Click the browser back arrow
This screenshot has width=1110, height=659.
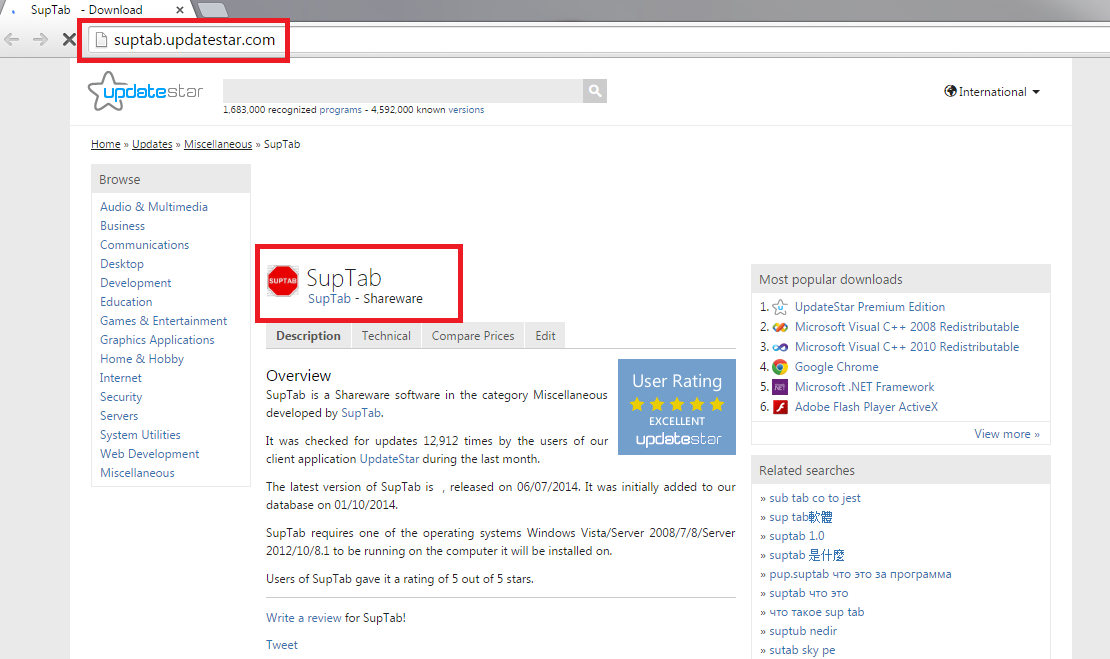pyautogui.click(x=12, y=40)
